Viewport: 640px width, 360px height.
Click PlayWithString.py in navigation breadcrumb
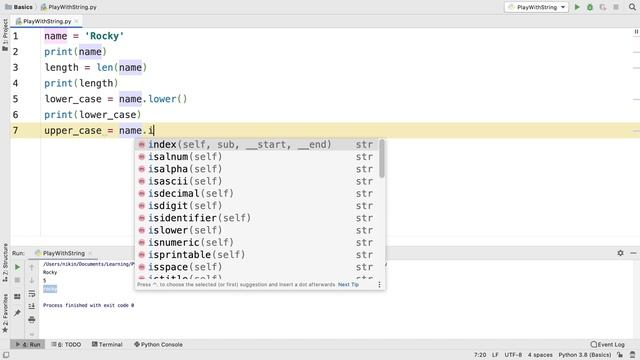69,7
